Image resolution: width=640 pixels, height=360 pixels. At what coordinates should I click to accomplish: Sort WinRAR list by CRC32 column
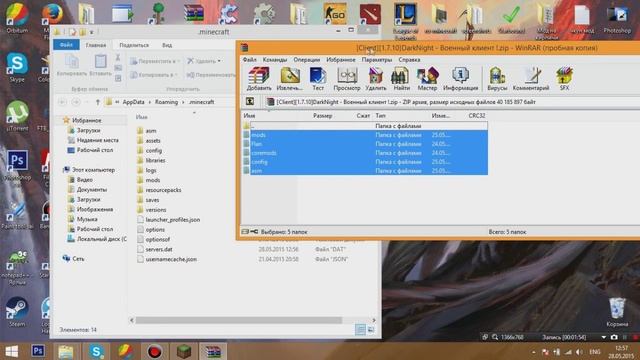(x=477, y=116)
